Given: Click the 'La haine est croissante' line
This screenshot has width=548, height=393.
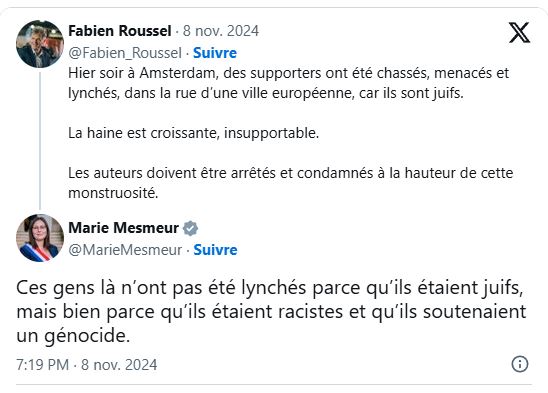Looking at the screenshot, I should [194, 133].
